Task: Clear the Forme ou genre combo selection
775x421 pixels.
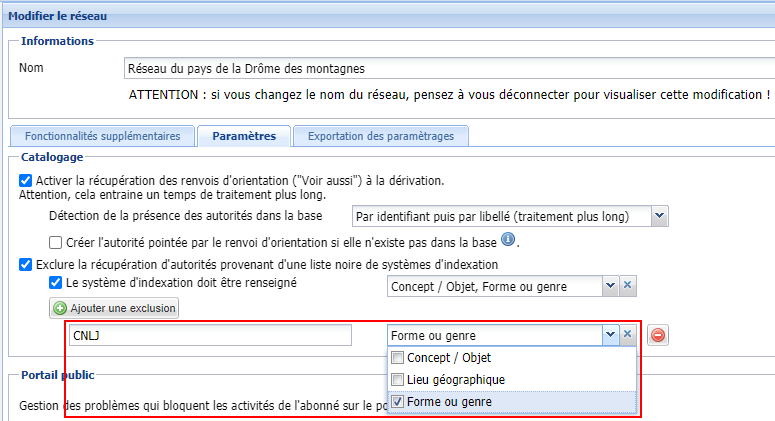Action: tap(628, 335)
